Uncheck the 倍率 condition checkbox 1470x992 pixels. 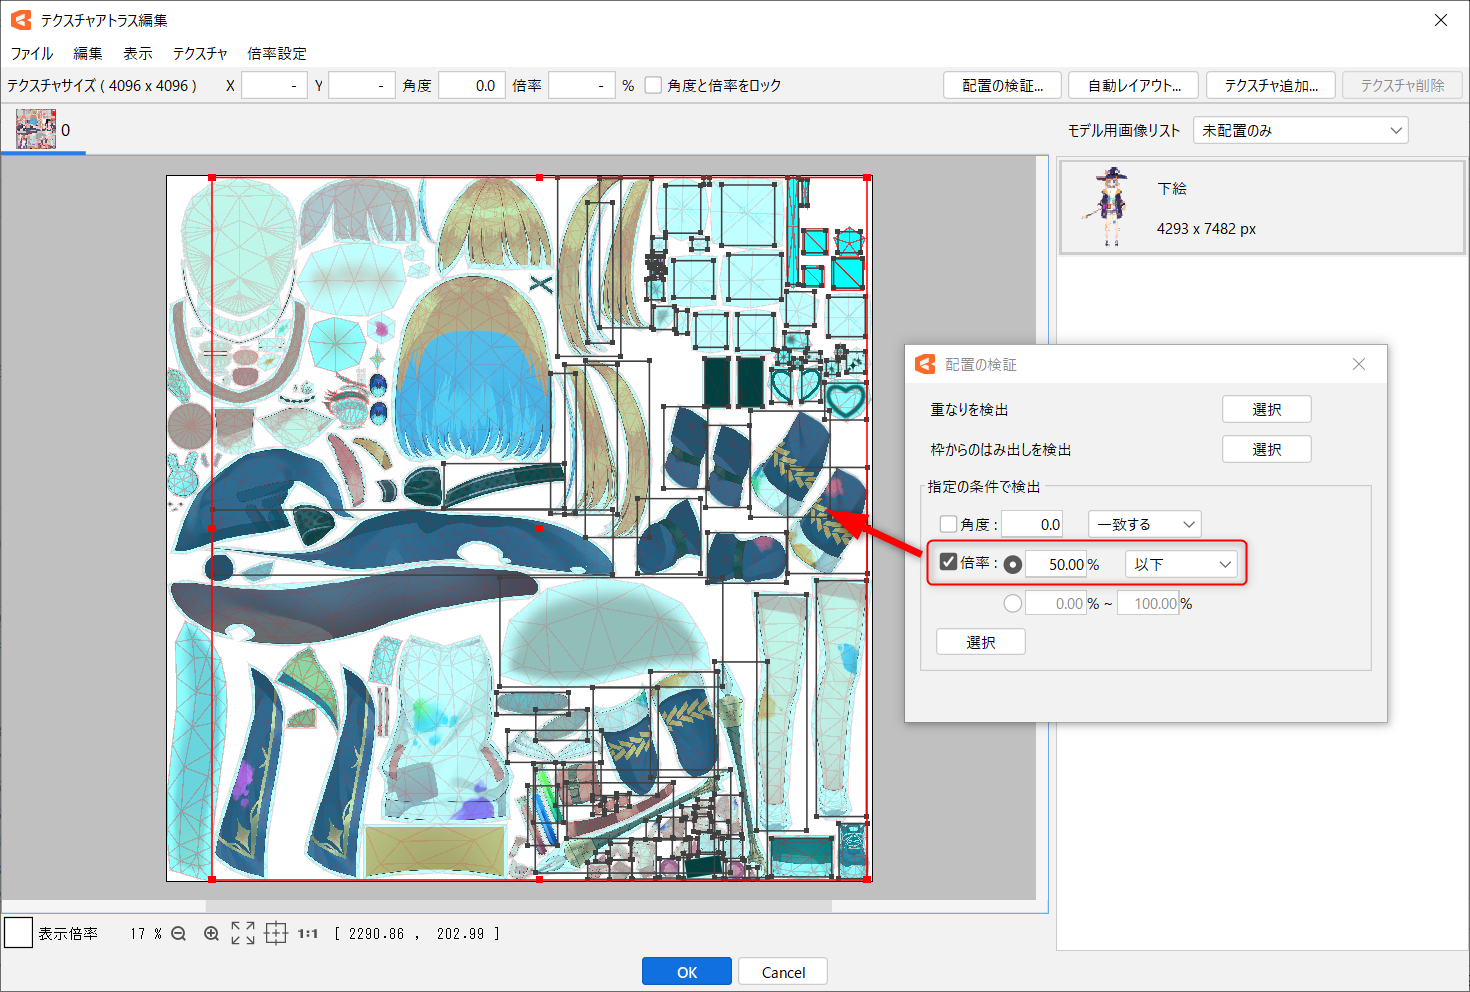coord(948,562)
